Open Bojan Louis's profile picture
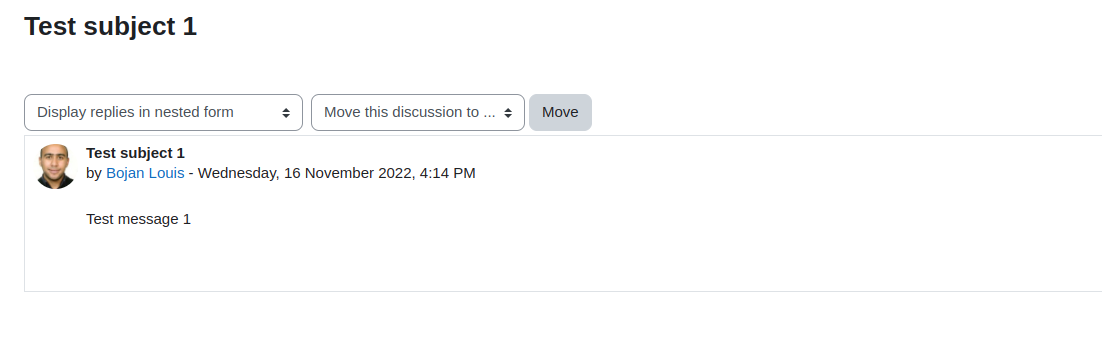The image size is (1102, 360). [56, 167]
